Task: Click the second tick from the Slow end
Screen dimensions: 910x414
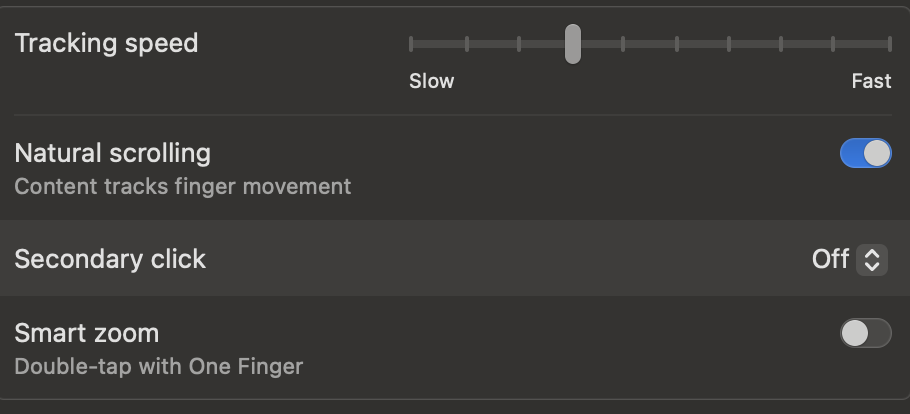Action: point(466,44)
